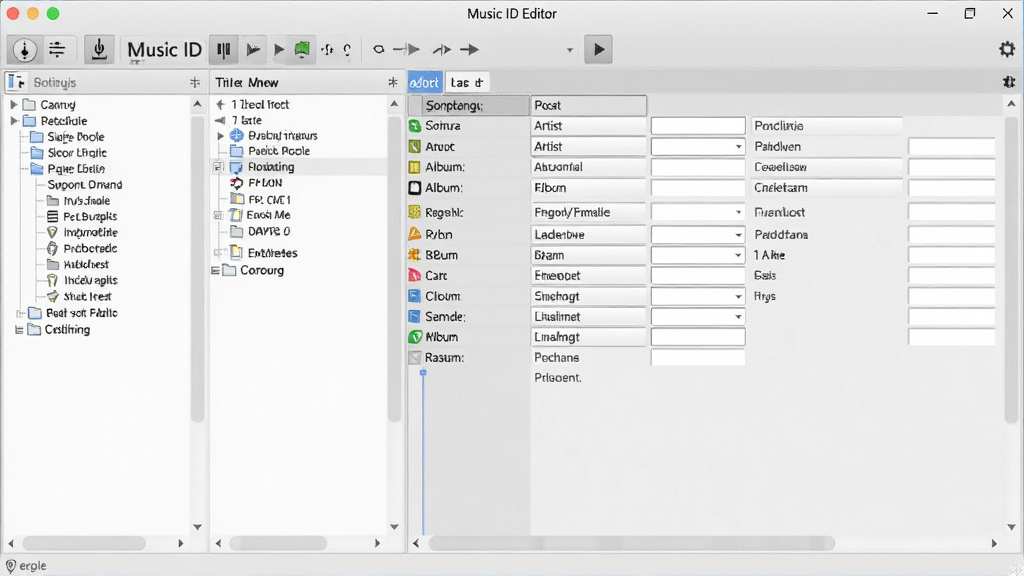Toggle the checkbox beside Enoti Me

[x=218, y=216]
